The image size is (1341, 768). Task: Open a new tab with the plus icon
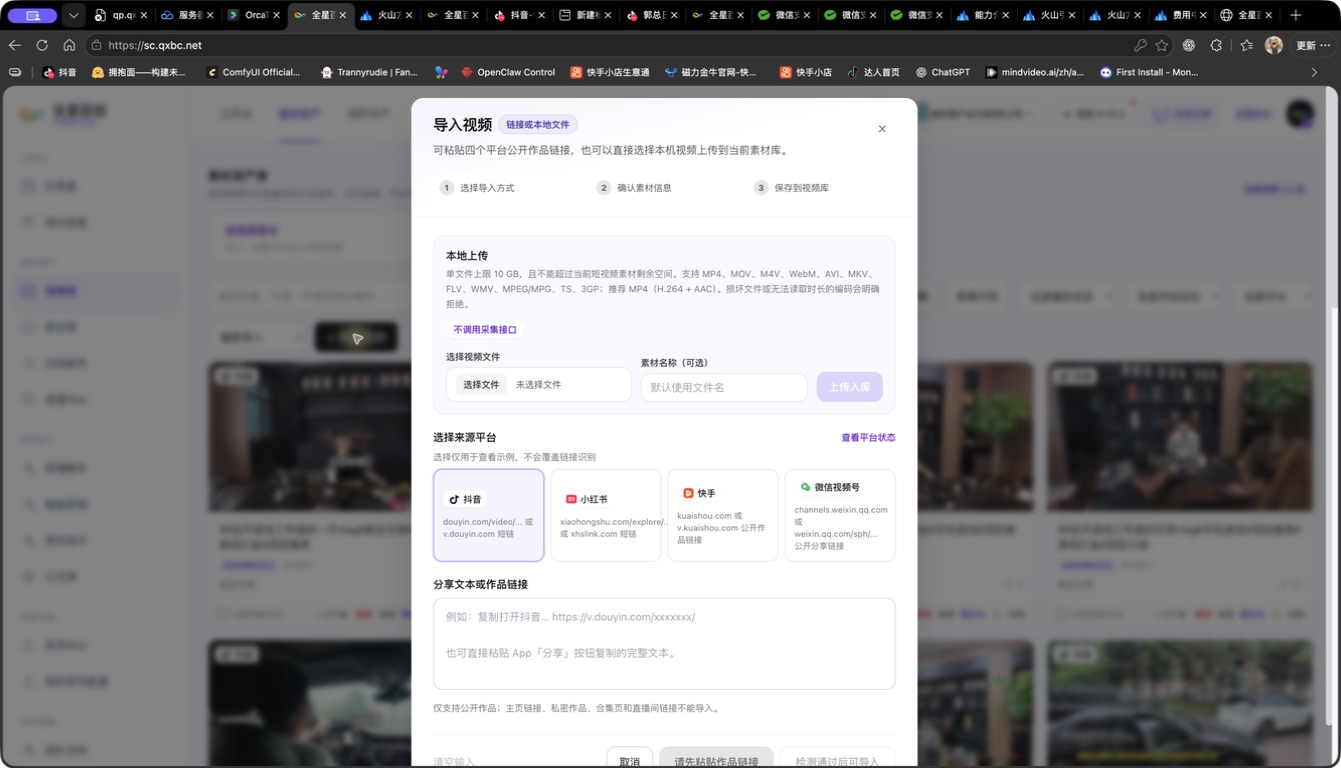[1296, 15]
